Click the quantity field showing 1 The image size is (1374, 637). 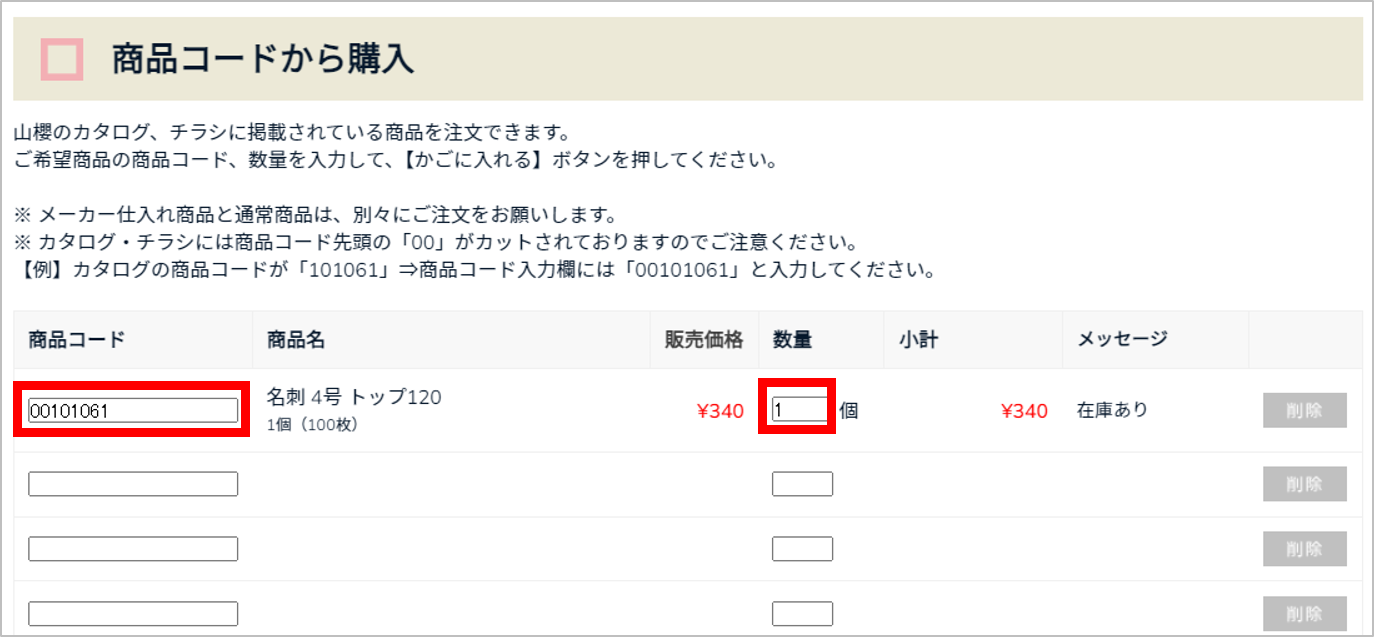[x=799, y=410]
